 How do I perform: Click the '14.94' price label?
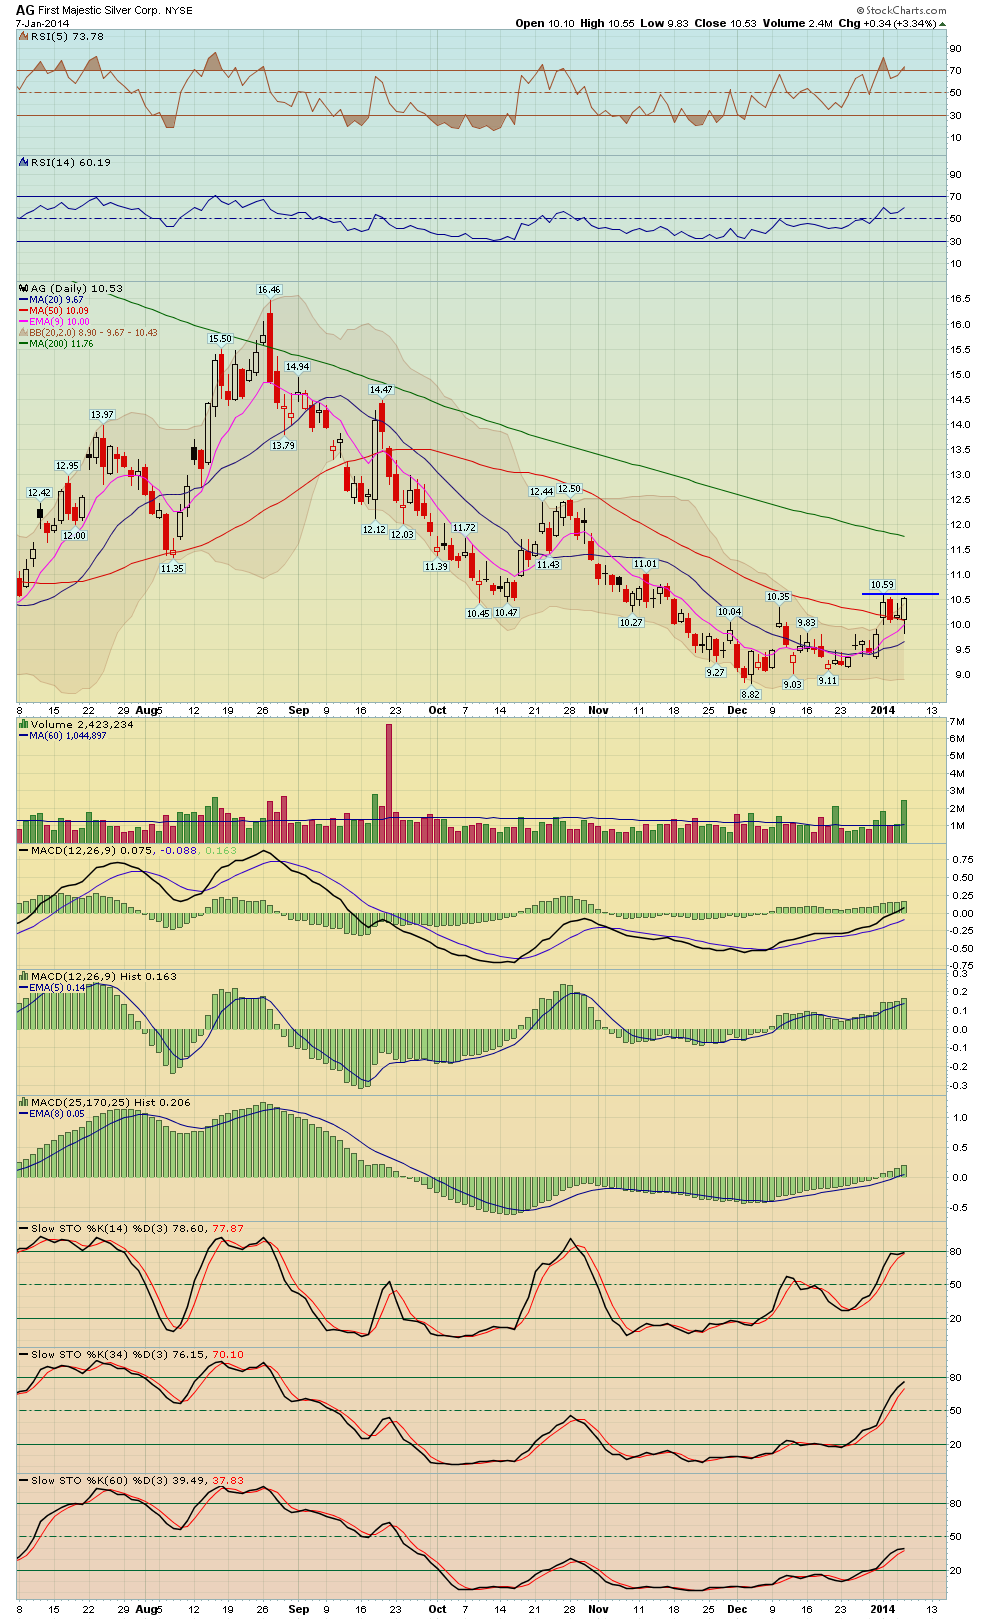[297, 367]
